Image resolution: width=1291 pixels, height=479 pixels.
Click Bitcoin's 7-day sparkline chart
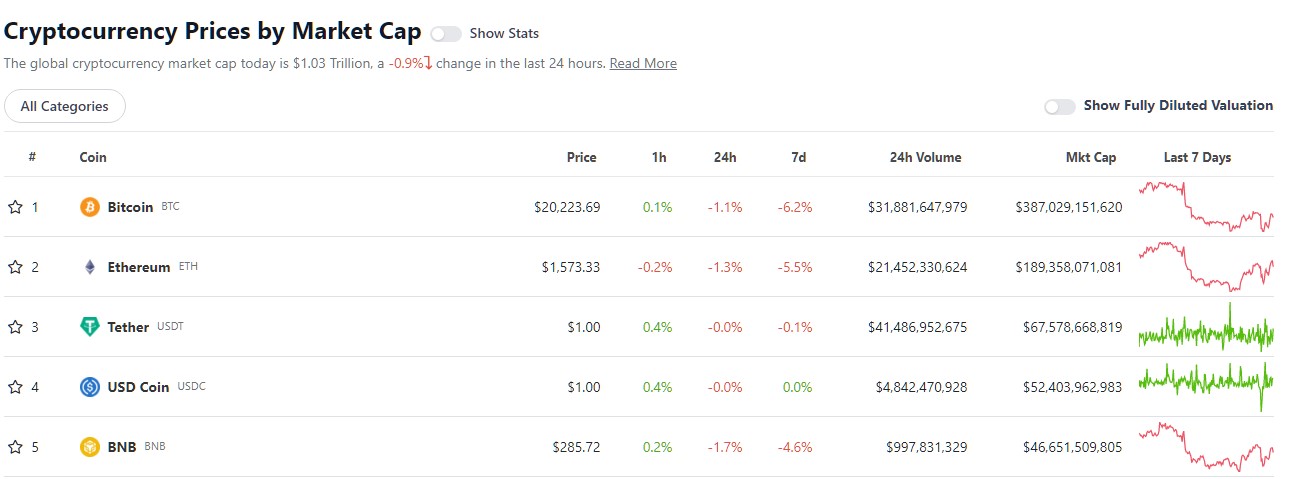(x=1206, y=207)
